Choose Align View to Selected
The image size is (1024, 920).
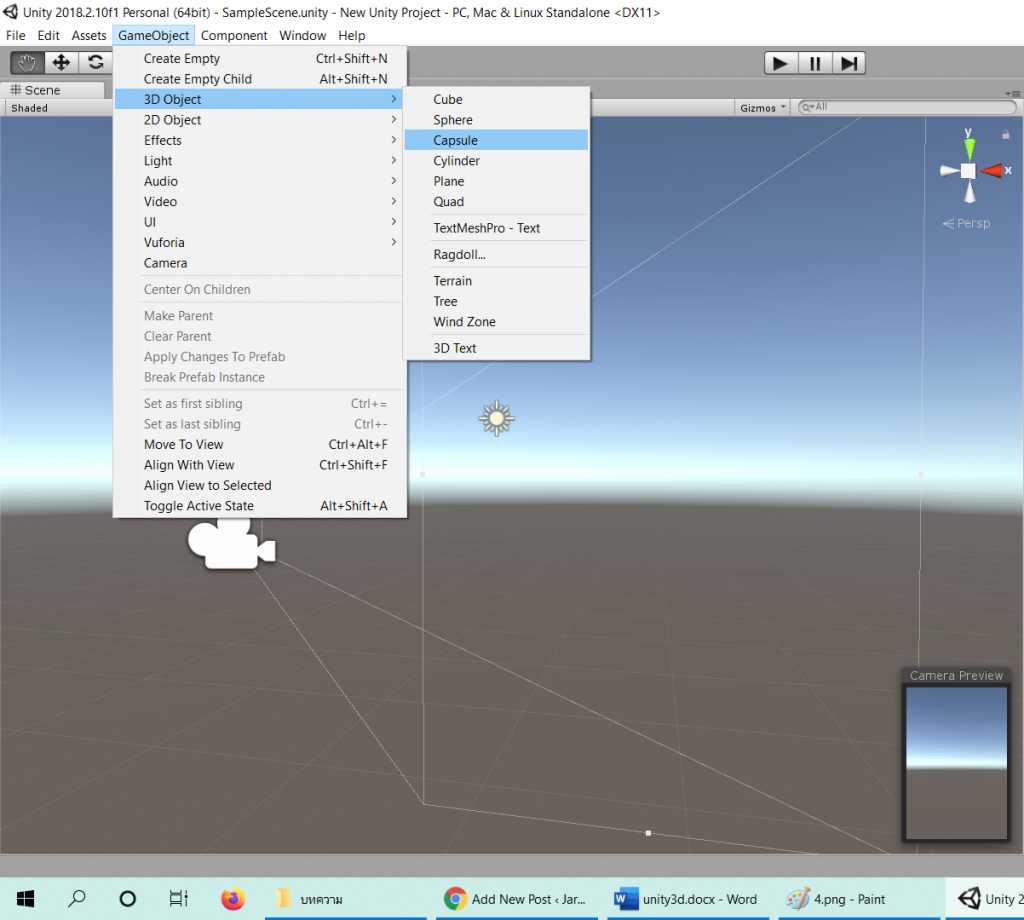(x=260, y=485)
